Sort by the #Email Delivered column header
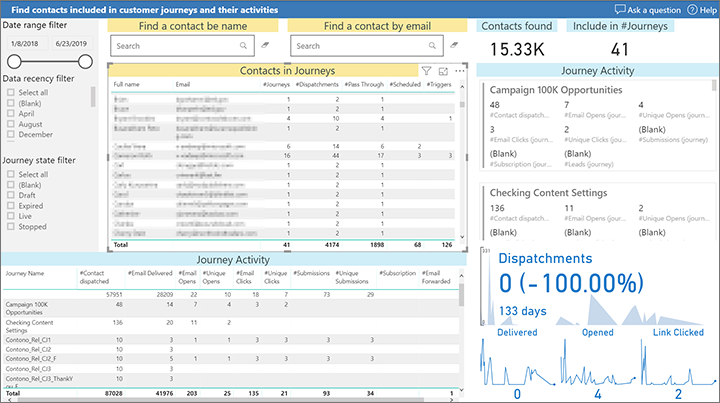This screenshot has width=720, height=403. coord(150,273)
